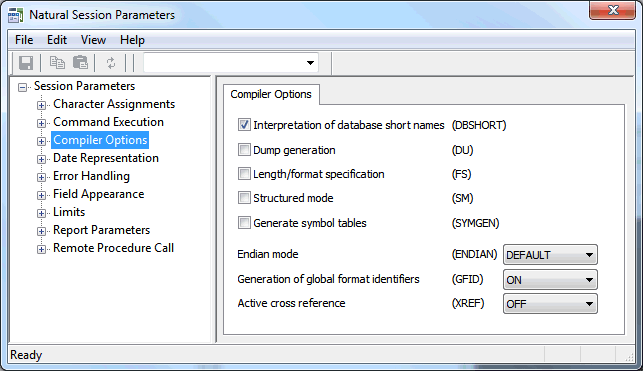The image size is (643, 371).
Task: Expand the Character Assignments node
Action: coord(41,105)
